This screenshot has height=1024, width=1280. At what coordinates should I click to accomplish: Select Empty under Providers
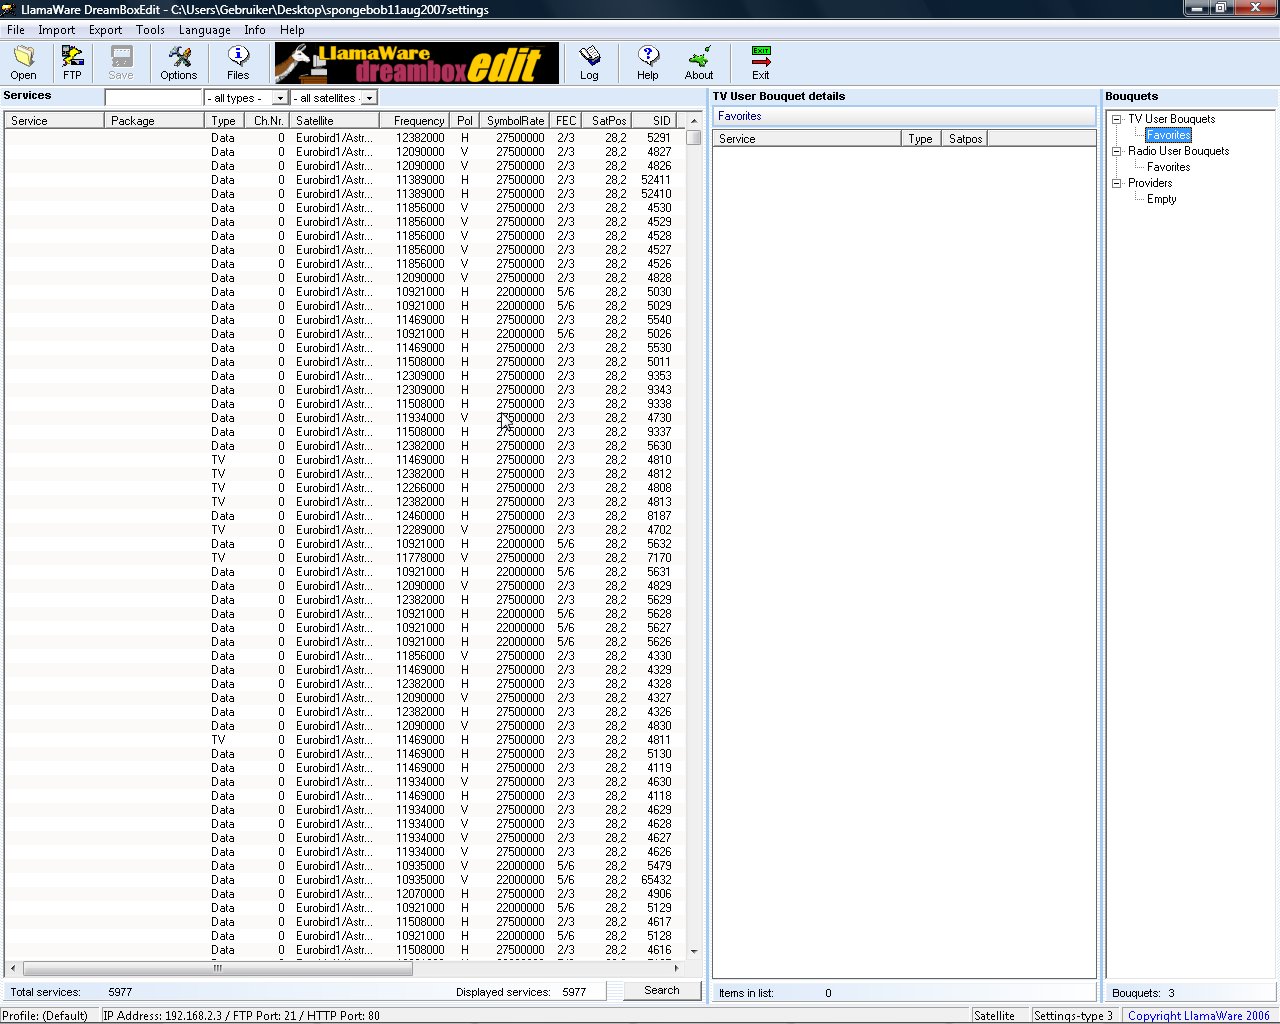[x=1161, y=199]
